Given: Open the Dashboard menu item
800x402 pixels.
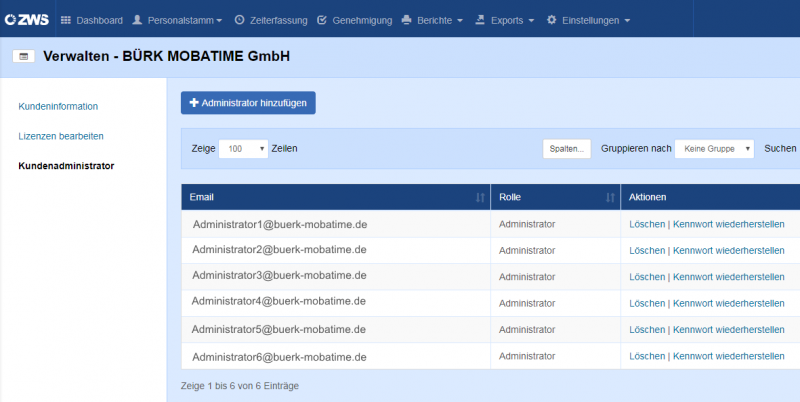Looking at the screenshot, I should (x=92, y=20).
